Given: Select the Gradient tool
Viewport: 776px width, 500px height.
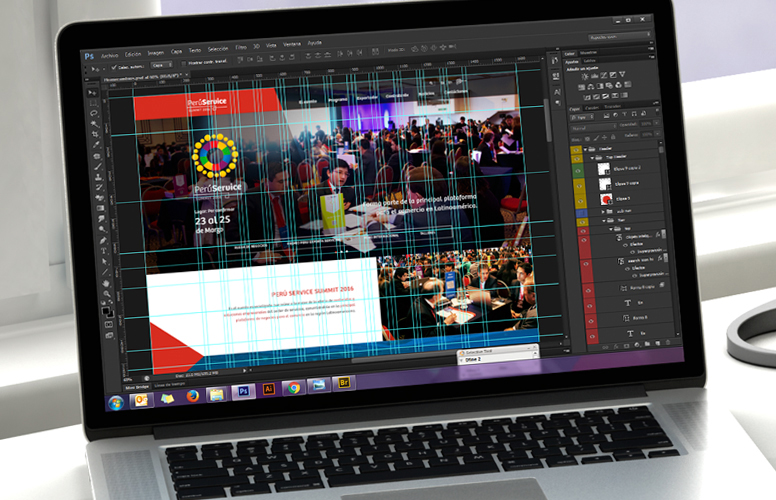Looking at the screenshot, I should pos(101,208).
